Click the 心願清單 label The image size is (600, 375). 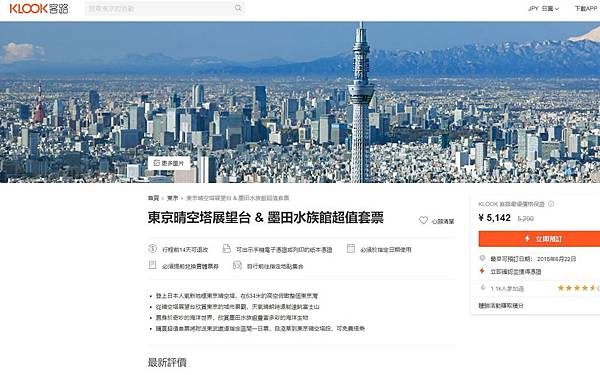[x=443, y=221]
